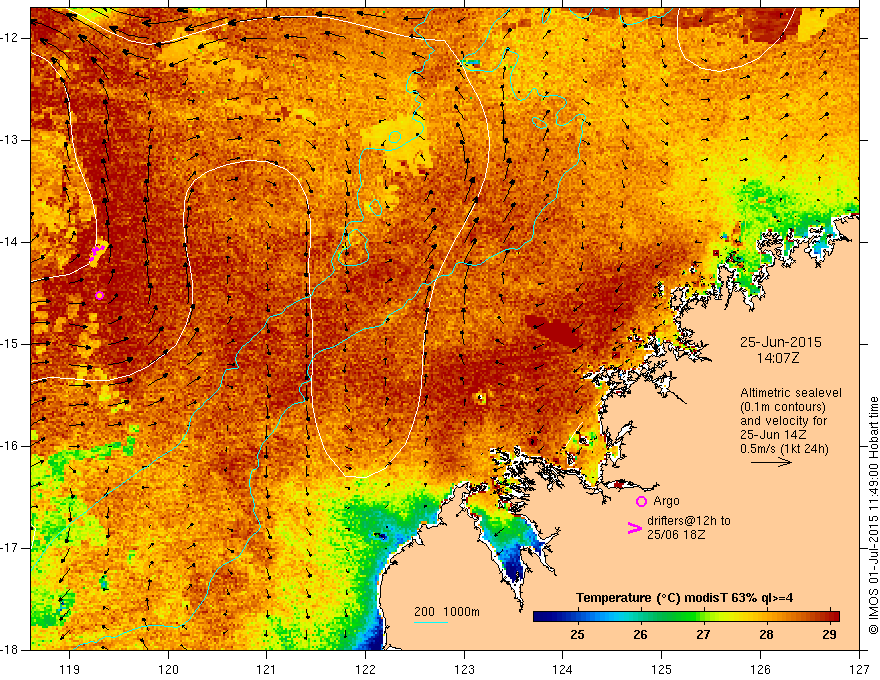Click the Argo float marker near 119.3E
Image resolution: width=880 pixels, height=680 pixels.
click(100, 296)
